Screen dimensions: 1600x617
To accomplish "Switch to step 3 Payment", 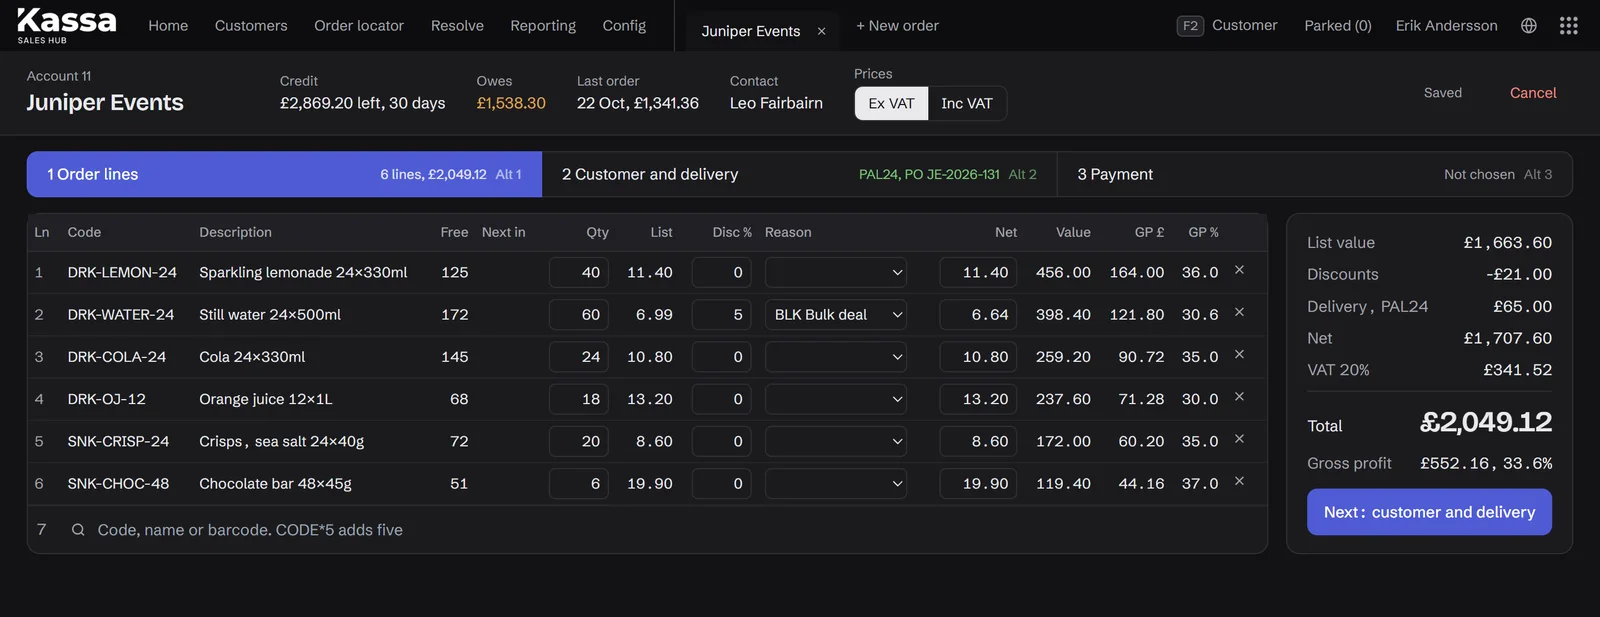I will 1314,174.
